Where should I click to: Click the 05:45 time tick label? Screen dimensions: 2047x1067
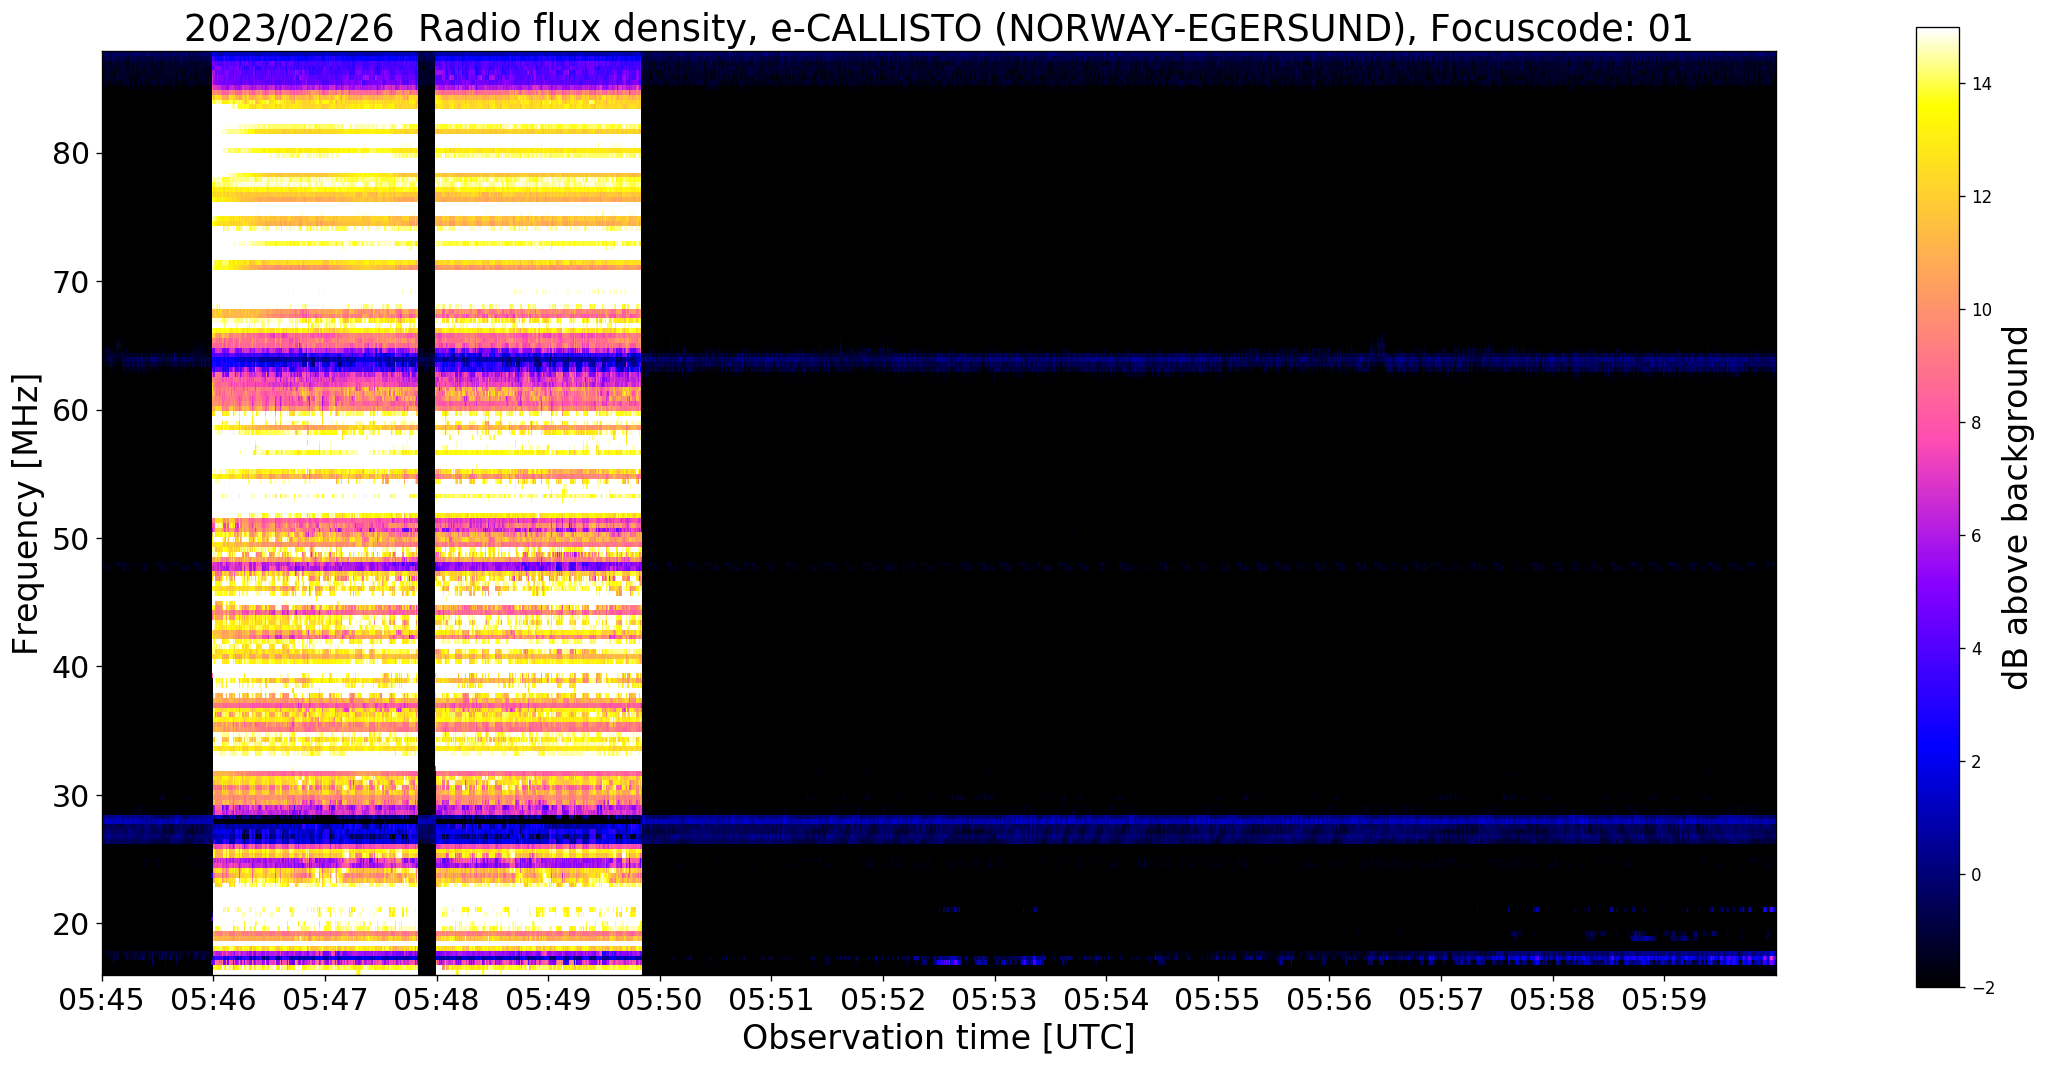tap(102, 999)
